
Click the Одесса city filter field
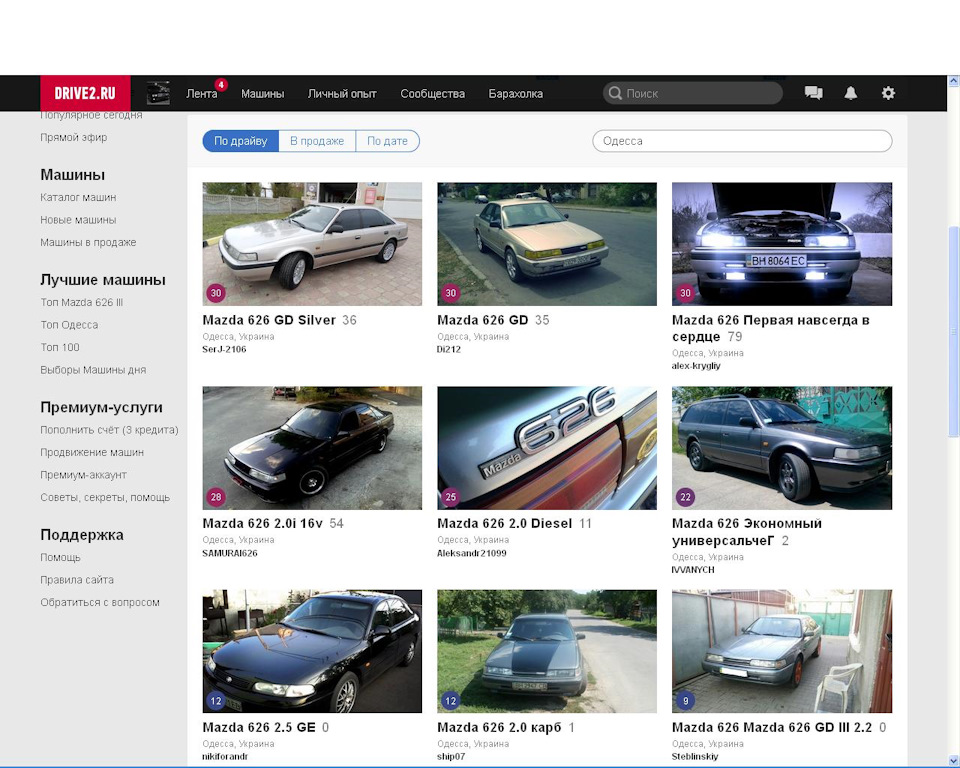coord(742,141)
